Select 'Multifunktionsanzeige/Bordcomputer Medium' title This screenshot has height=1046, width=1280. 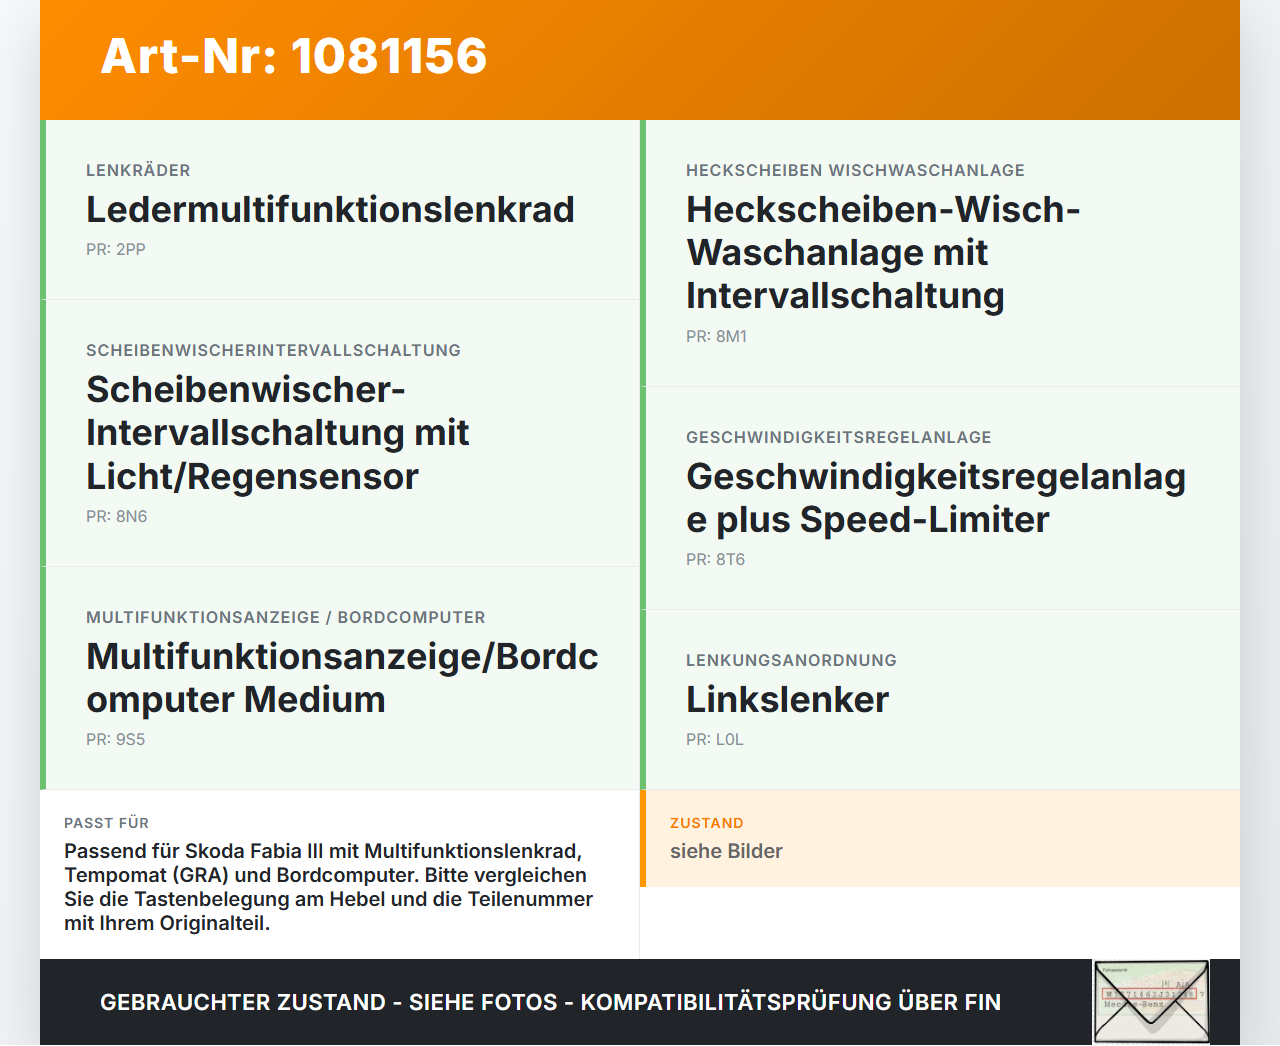coord(342,678)
